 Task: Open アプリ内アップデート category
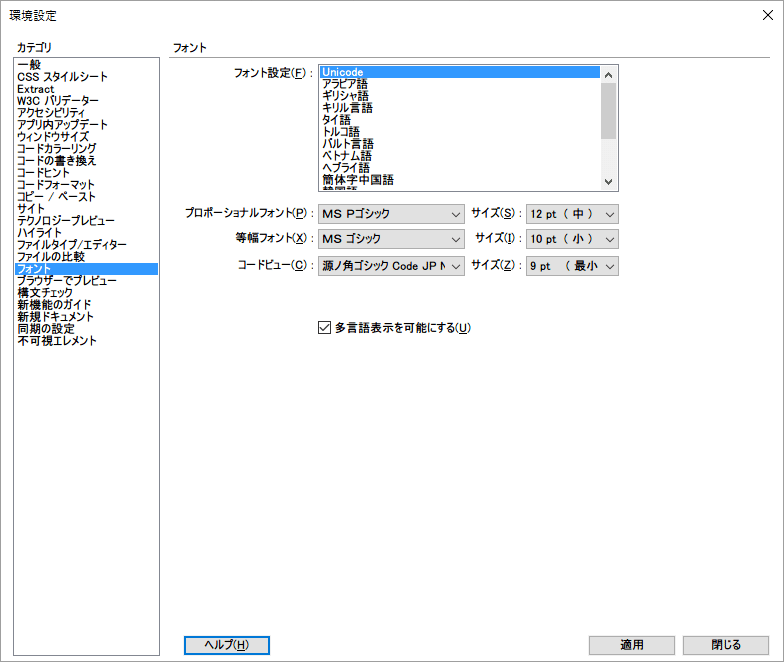pos(86,124)
